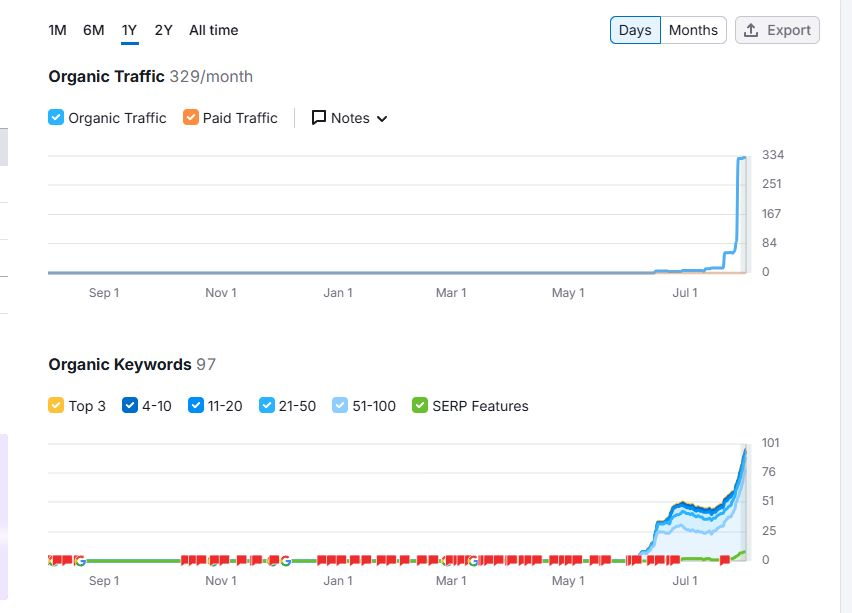The width and height of the screenshot is (852, 613).
Task: Click the red note marker near Jan 1
Action: coord(340,560)
